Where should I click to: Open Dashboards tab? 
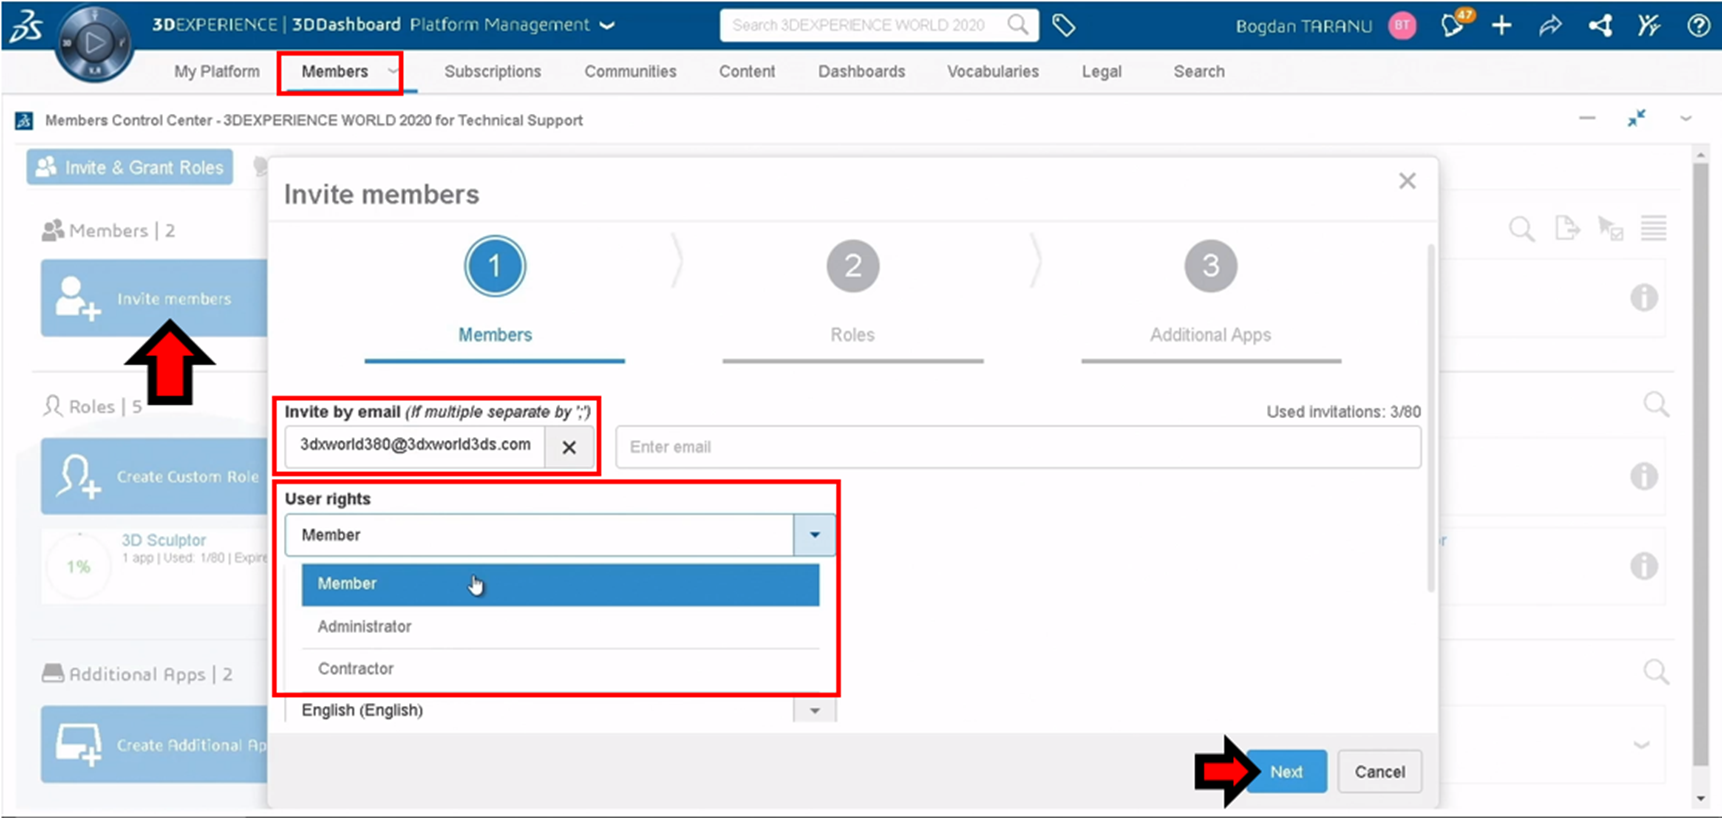(x=862, y=72)
